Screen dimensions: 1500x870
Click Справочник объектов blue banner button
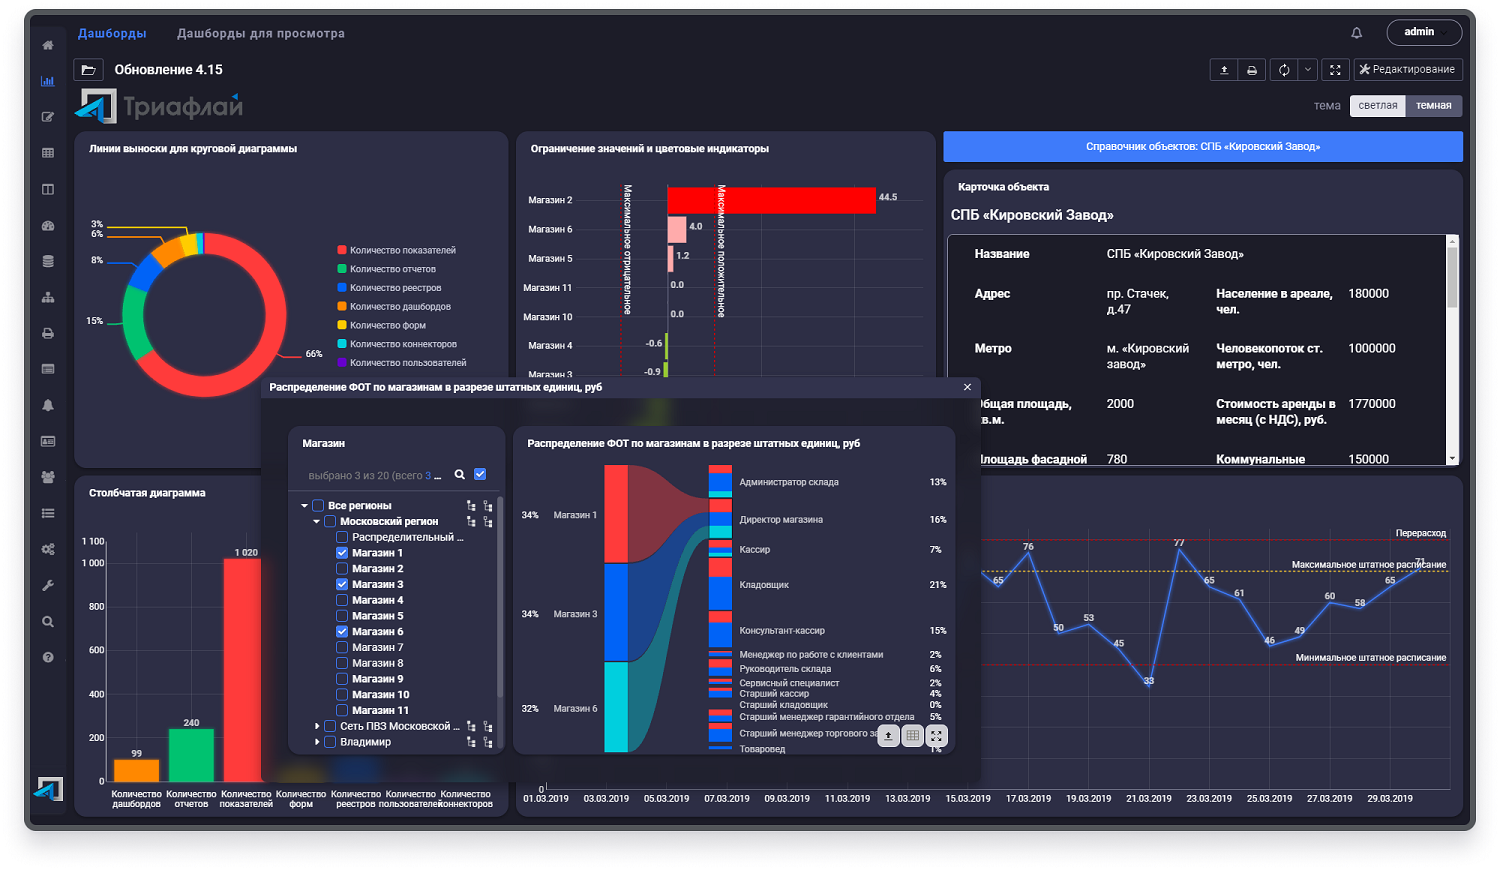(x=1202, y=147)
